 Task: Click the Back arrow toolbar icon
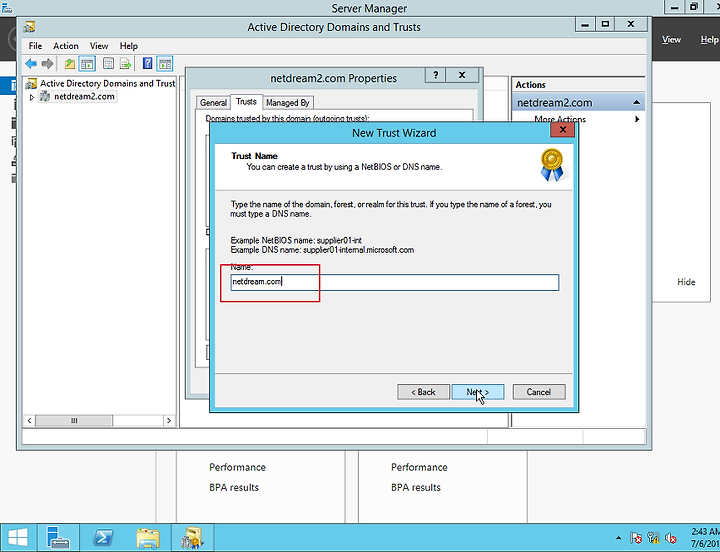click(31, 64)
